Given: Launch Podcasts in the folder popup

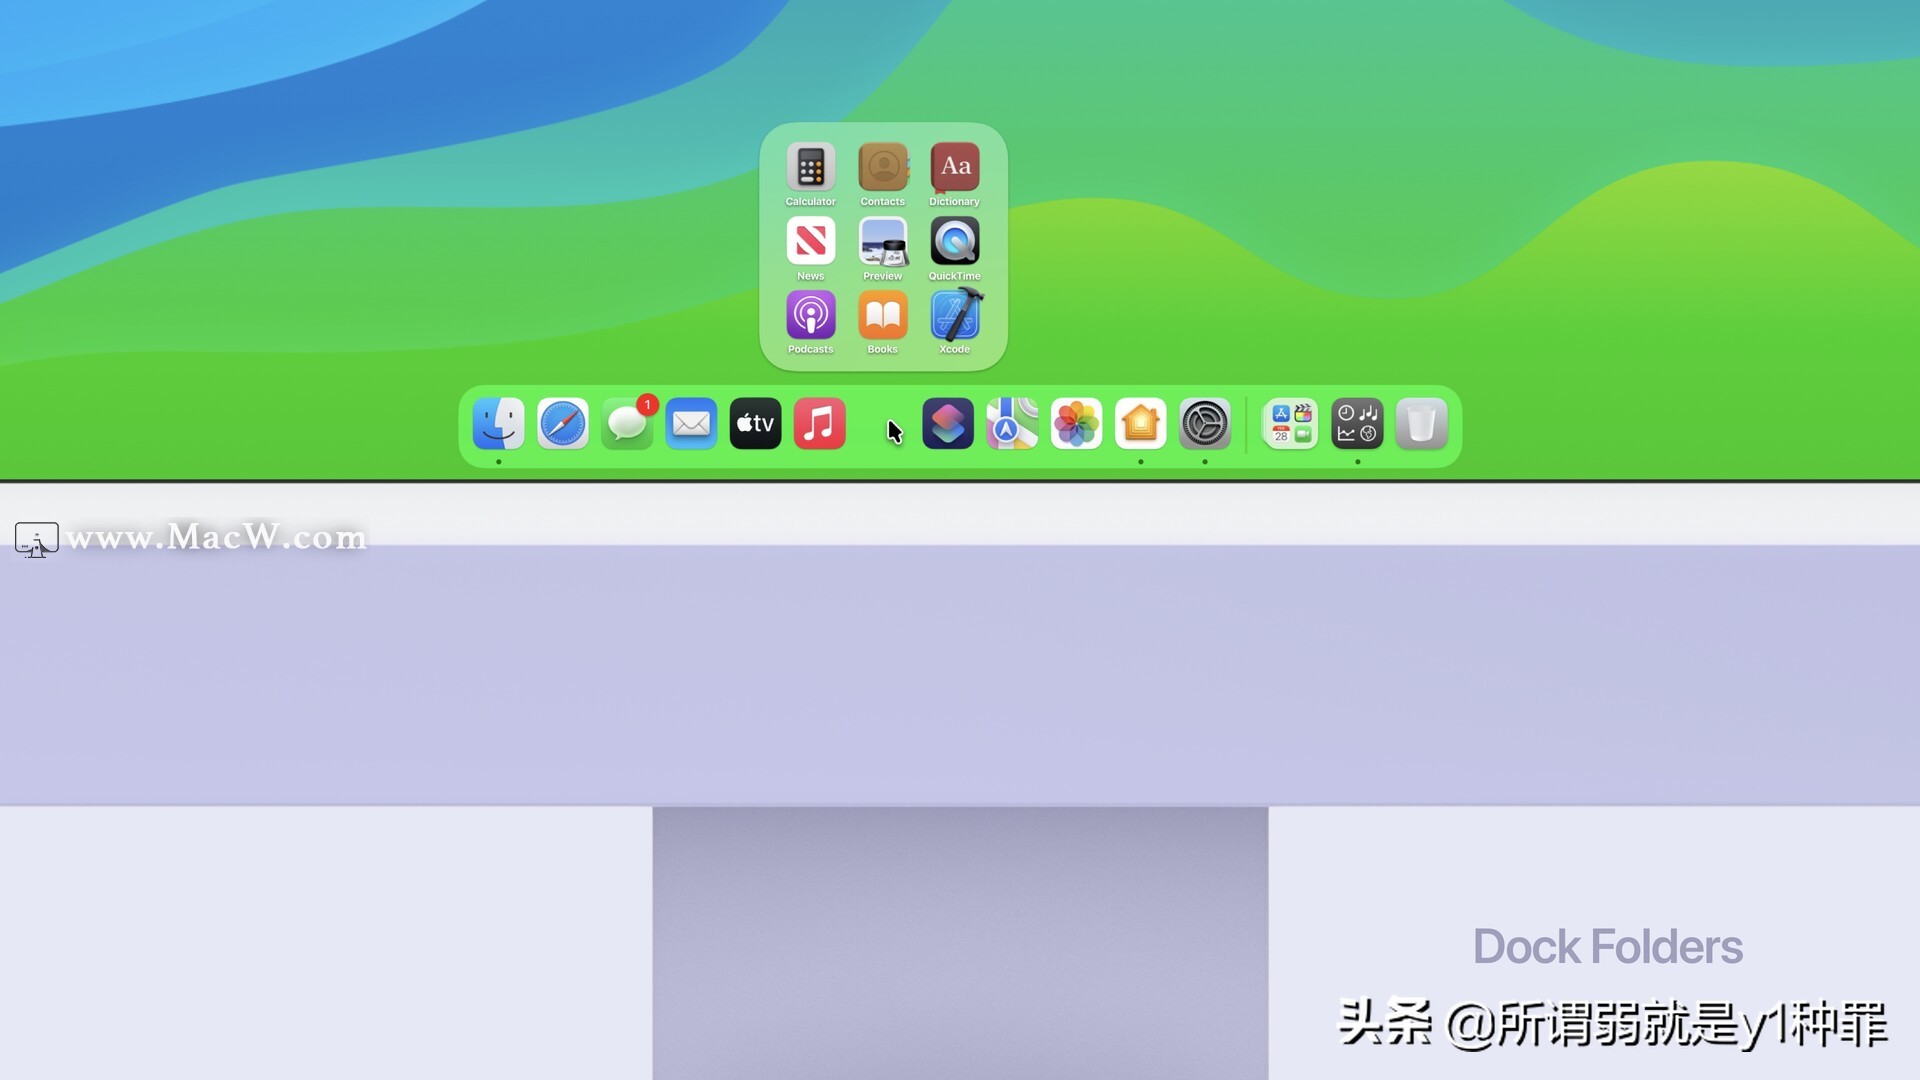Looking at the screenshot, I should 810,315.
